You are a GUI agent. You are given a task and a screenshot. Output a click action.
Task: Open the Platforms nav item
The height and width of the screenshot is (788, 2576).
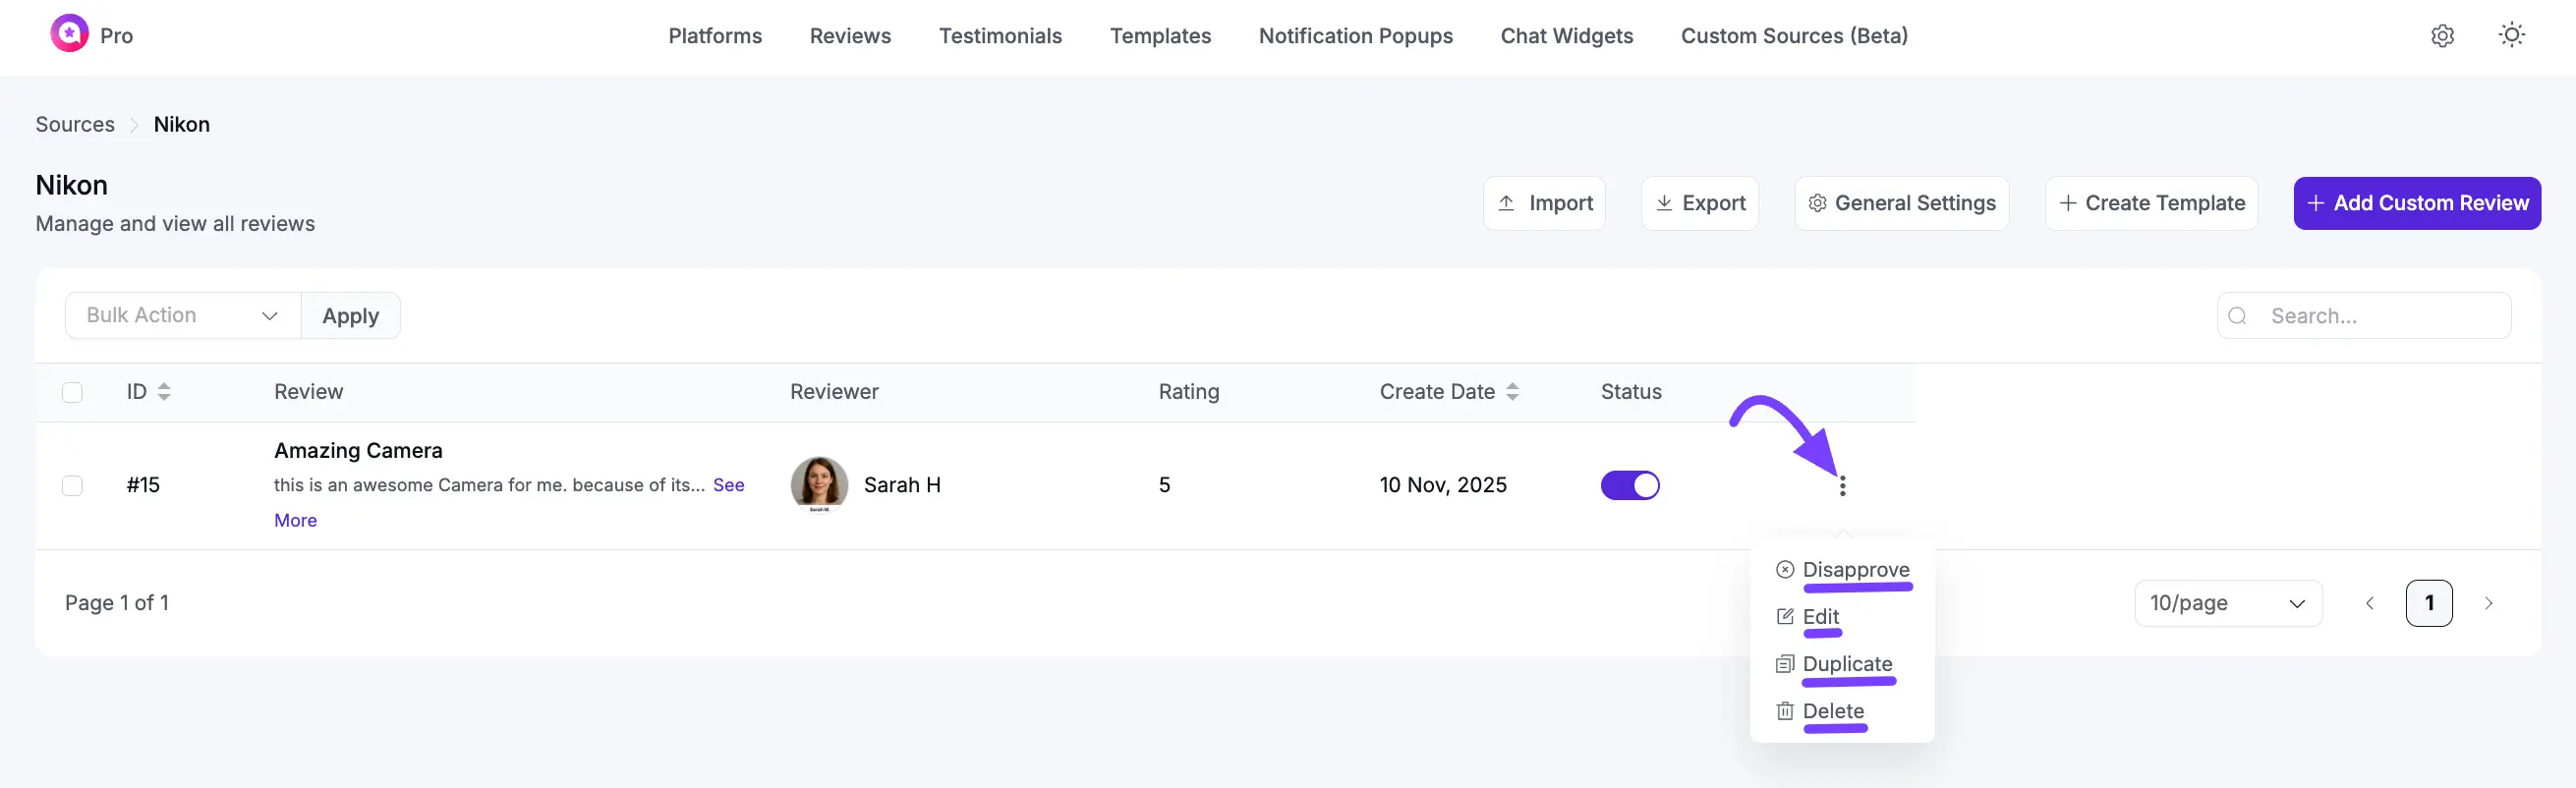[x=715, y=36]
